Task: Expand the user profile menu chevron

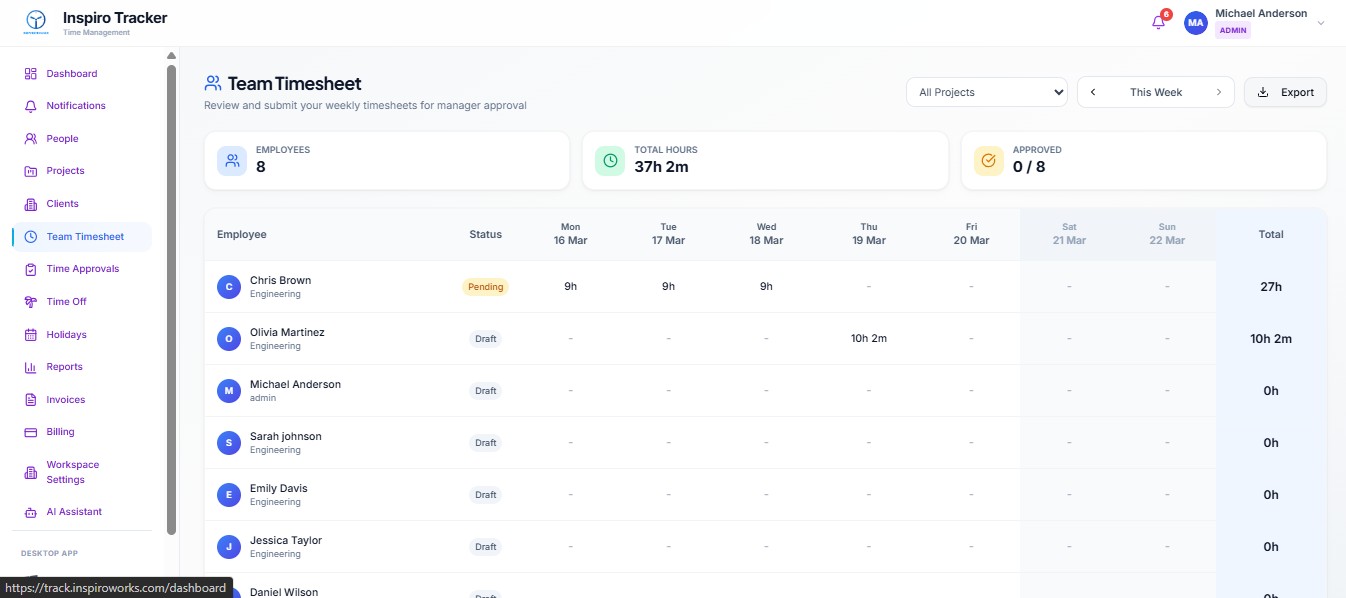Action: point(1320,23)
